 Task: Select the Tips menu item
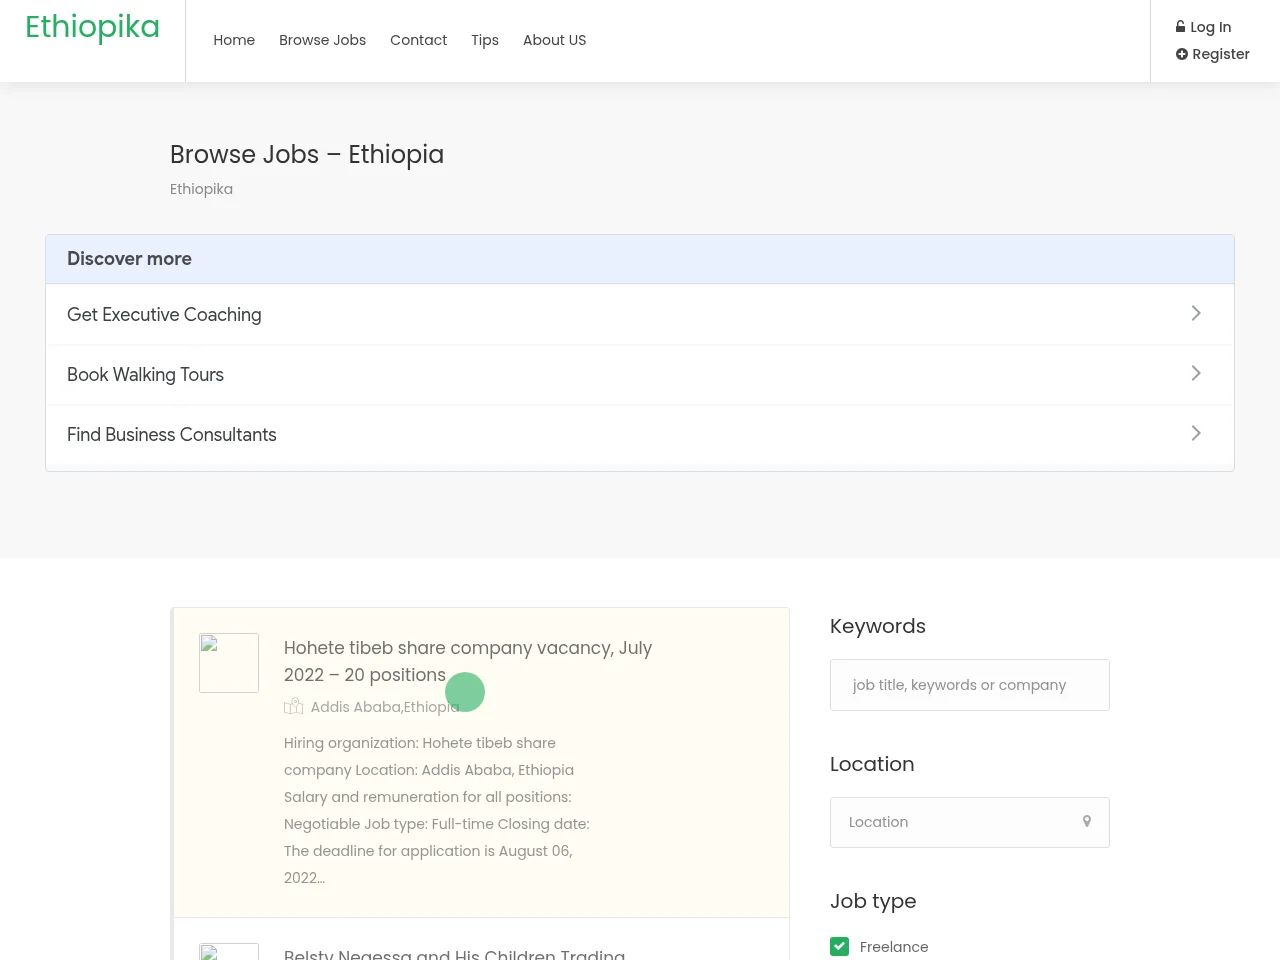[x=485, y=40]
